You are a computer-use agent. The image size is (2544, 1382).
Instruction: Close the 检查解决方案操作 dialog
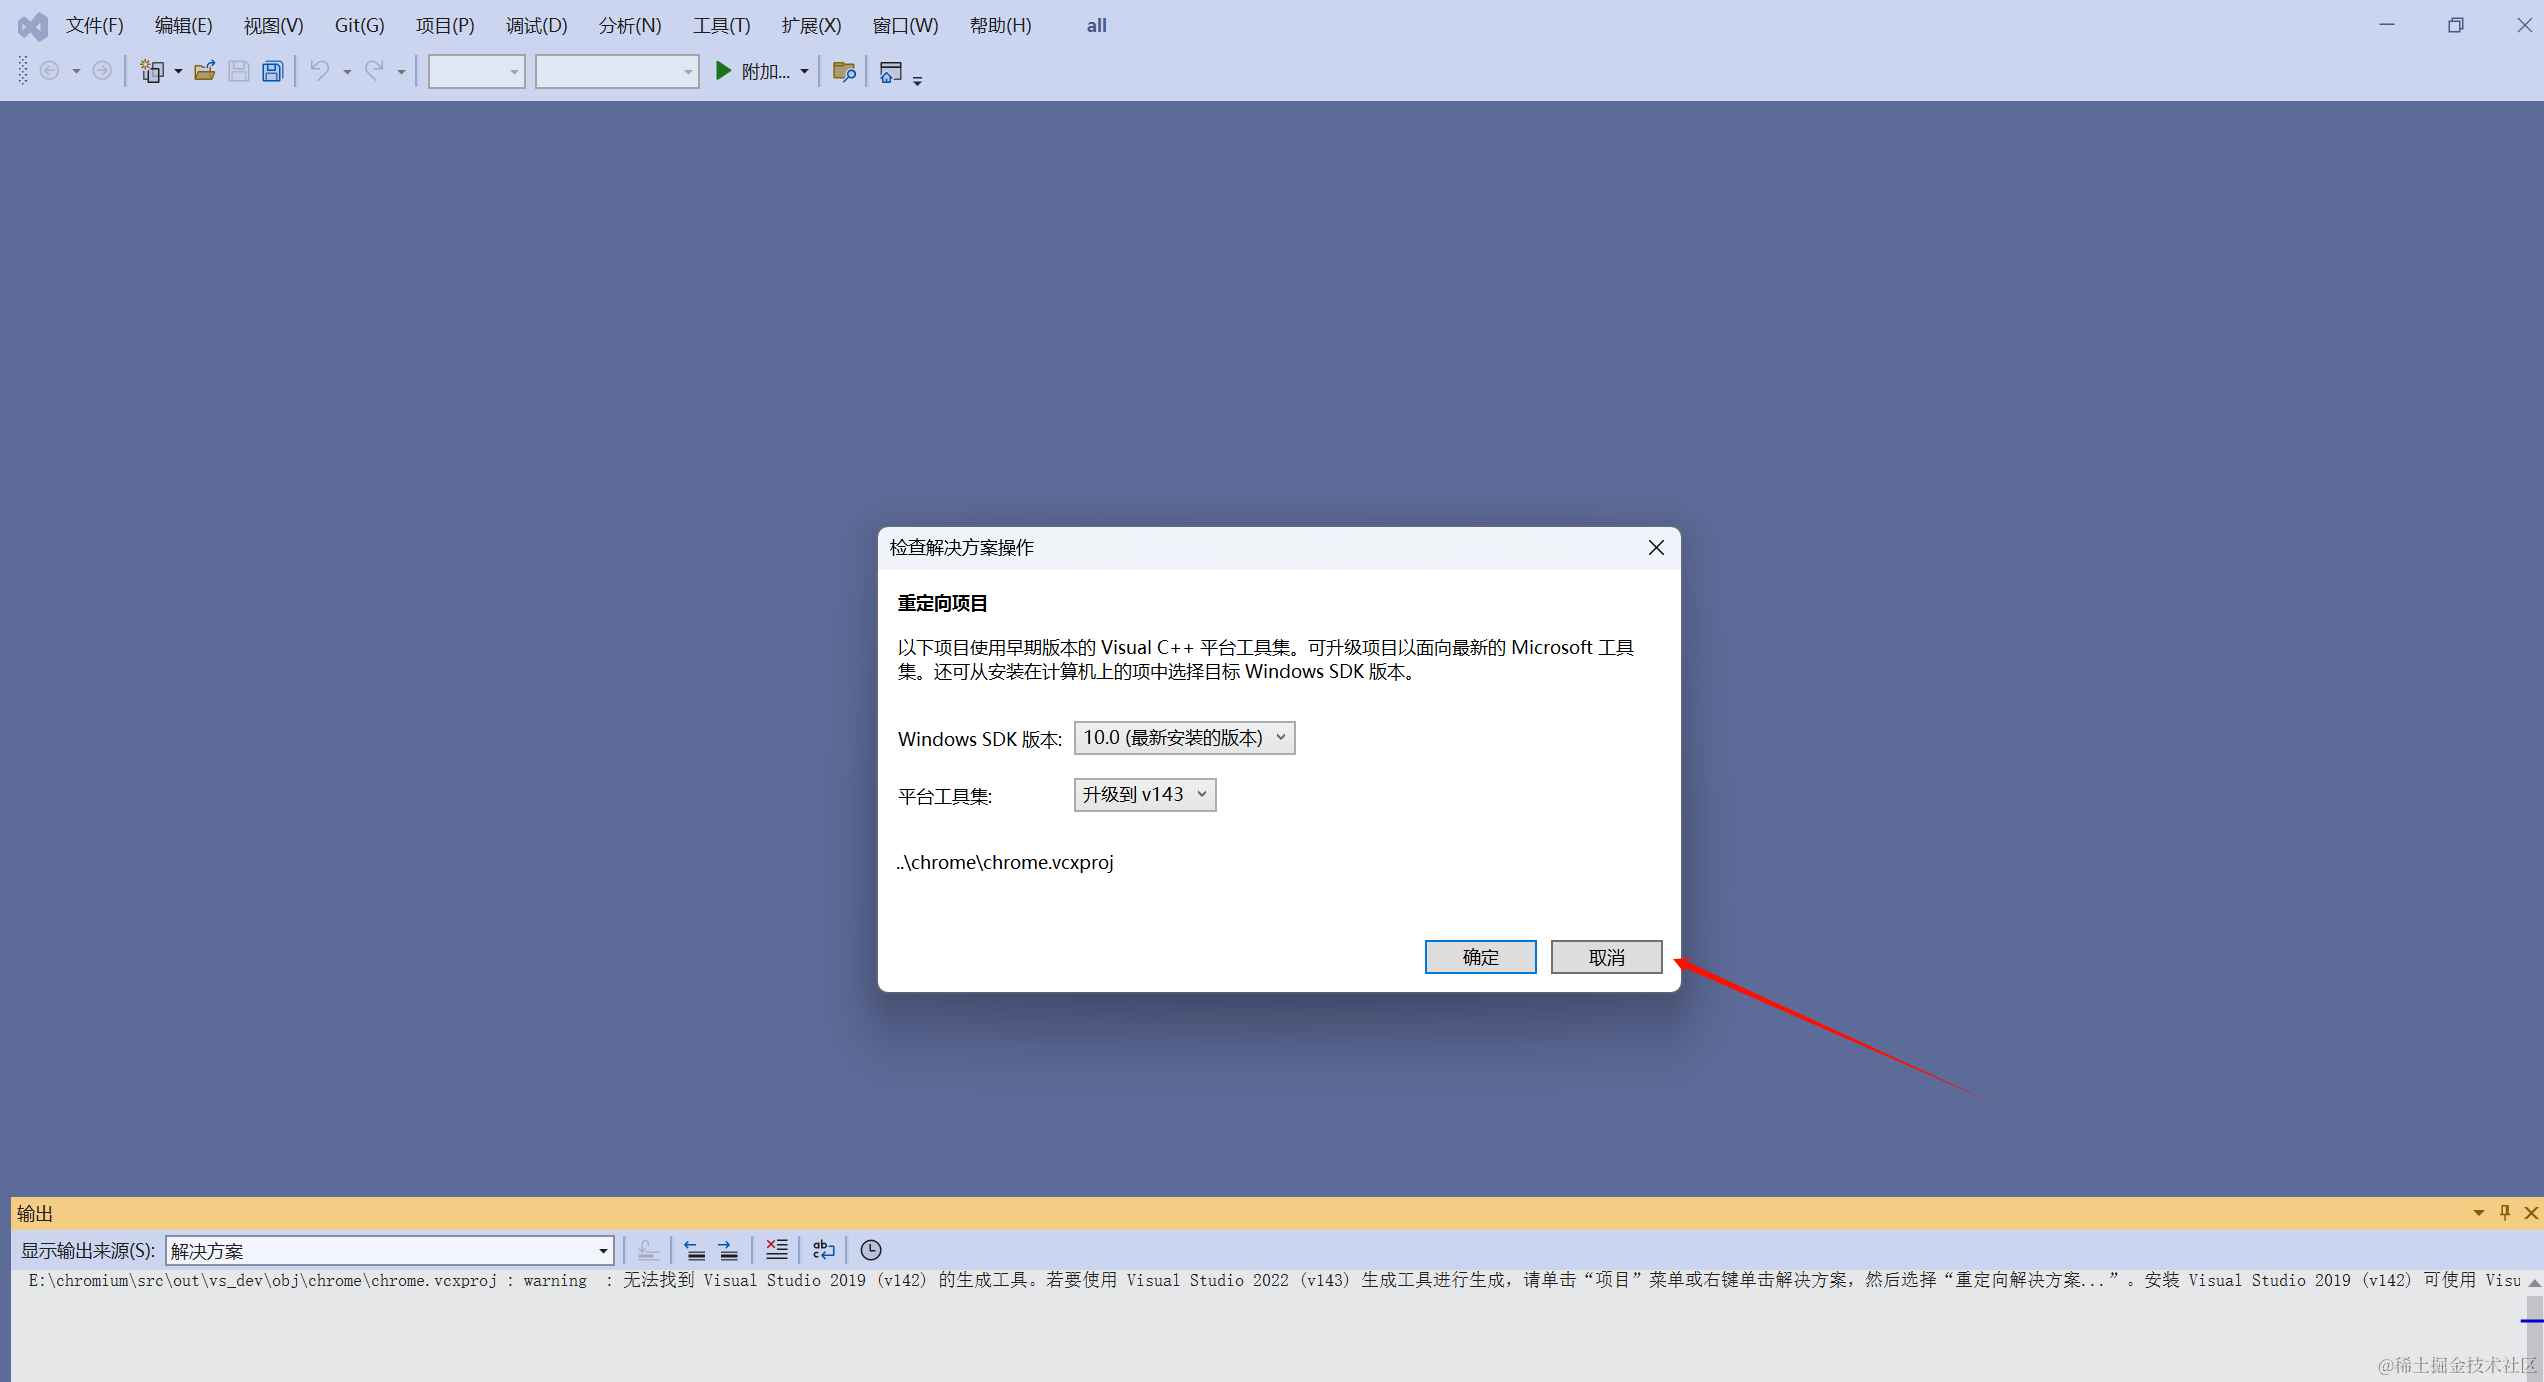pyautogui.click(x=1656, y=547)
